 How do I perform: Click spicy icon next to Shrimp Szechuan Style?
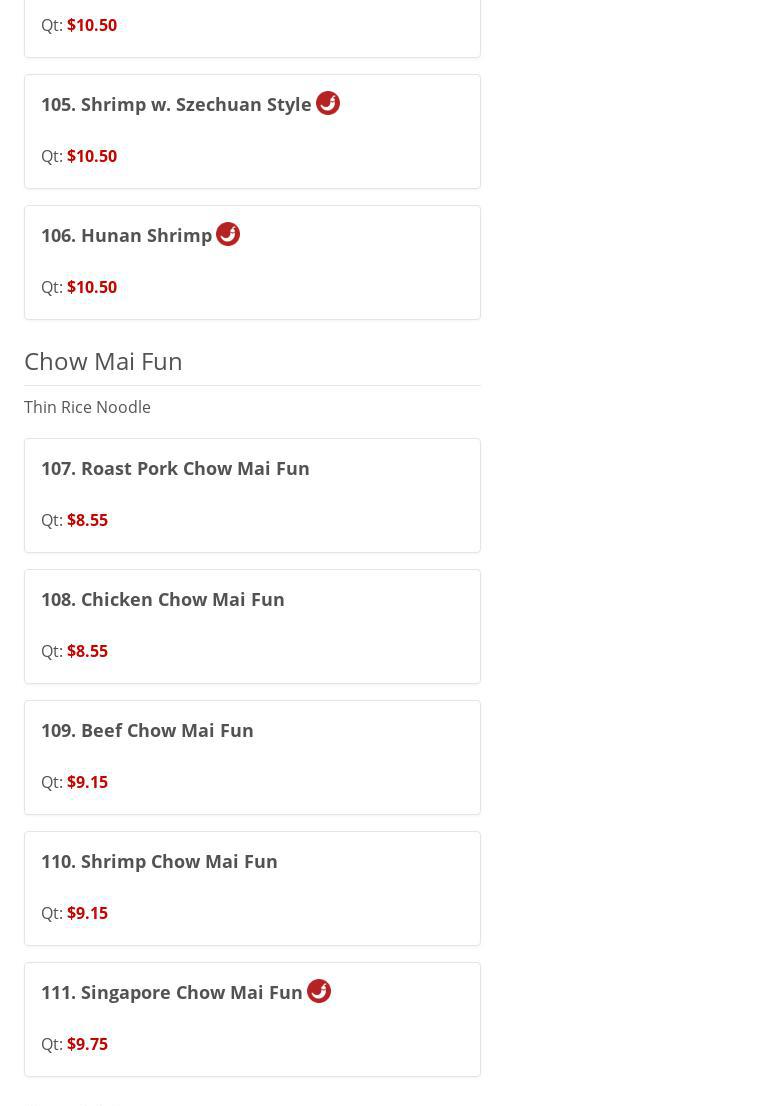click(328, 103)
